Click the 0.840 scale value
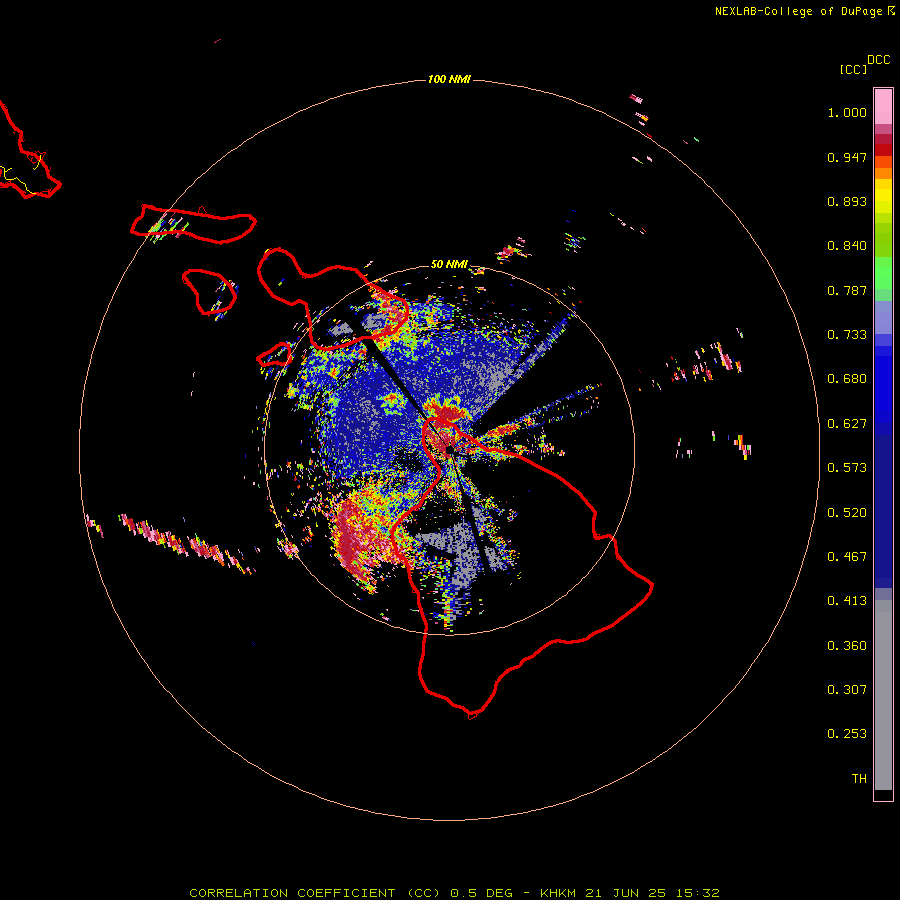 847,246
